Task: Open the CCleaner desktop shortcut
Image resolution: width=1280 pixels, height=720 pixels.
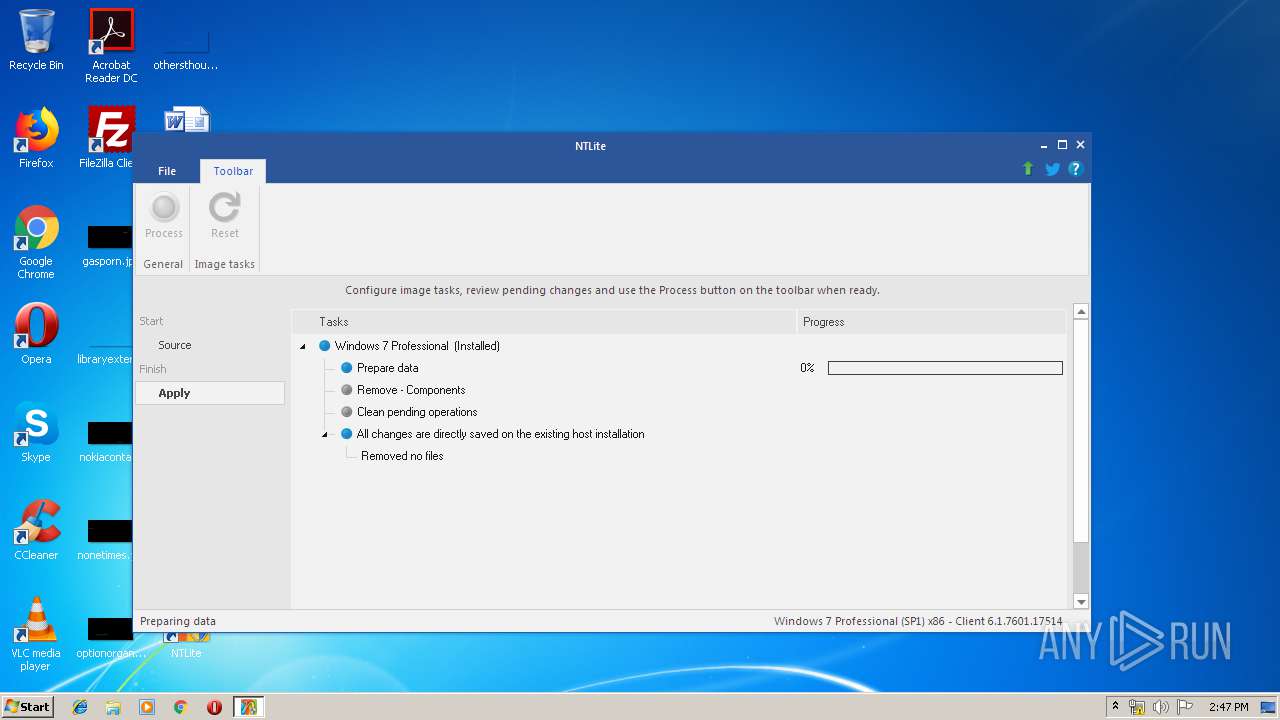Action: pos(36,530)
